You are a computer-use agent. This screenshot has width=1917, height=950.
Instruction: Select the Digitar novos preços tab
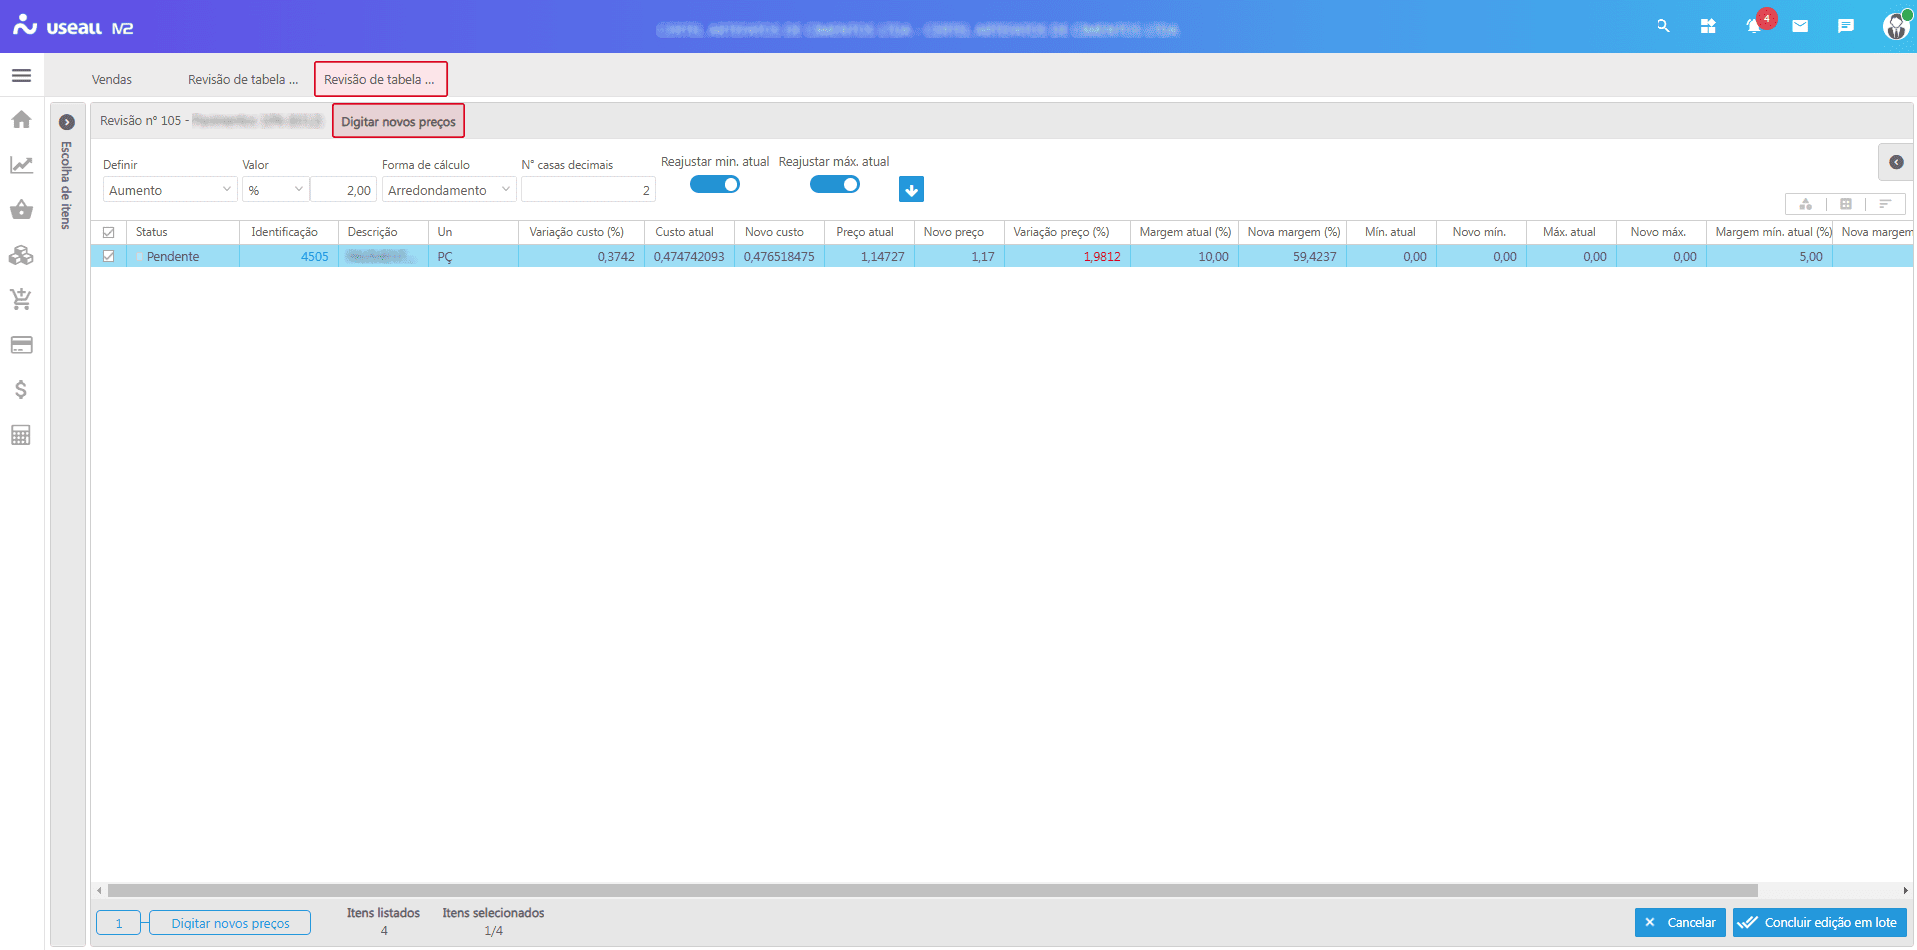(x=398, y=122)
